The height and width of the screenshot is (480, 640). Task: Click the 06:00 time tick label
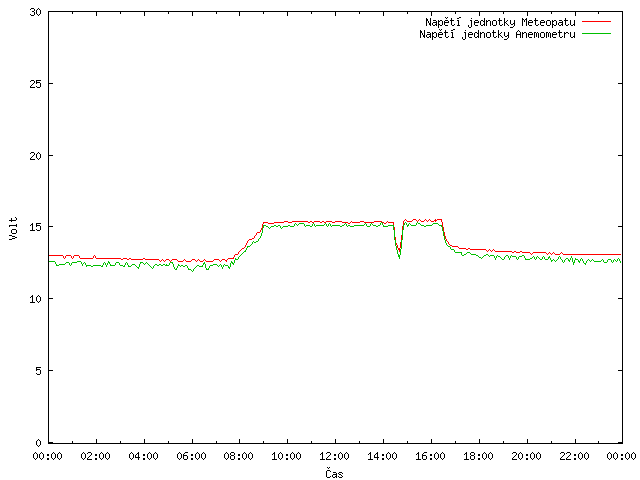(x=191, y=456)
